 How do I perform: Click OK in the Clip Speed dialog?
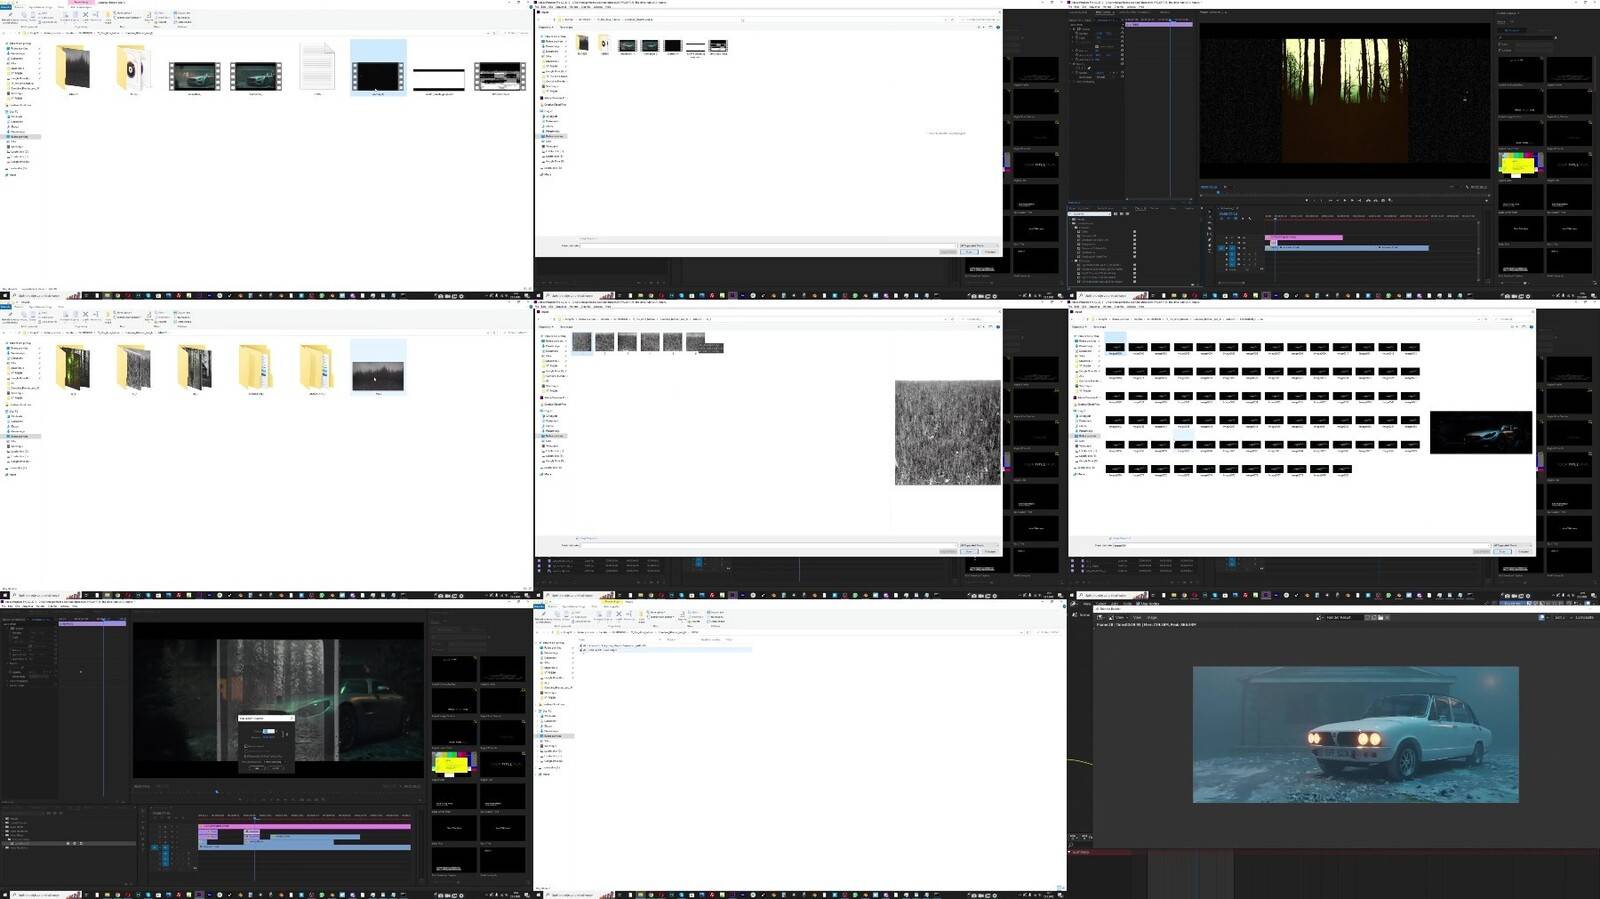[x=257, y=768]
